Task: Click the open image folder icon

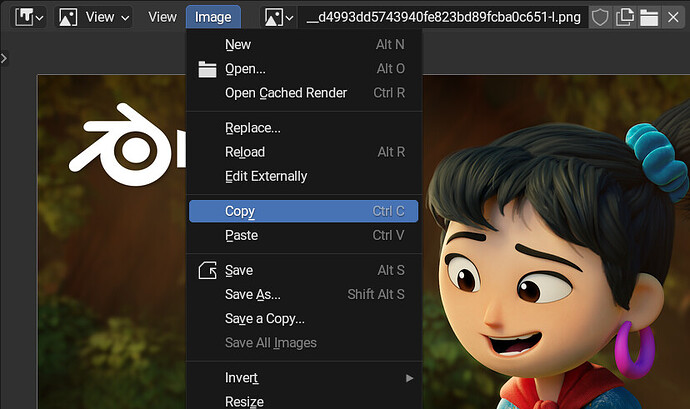Action: pos(649,17)
